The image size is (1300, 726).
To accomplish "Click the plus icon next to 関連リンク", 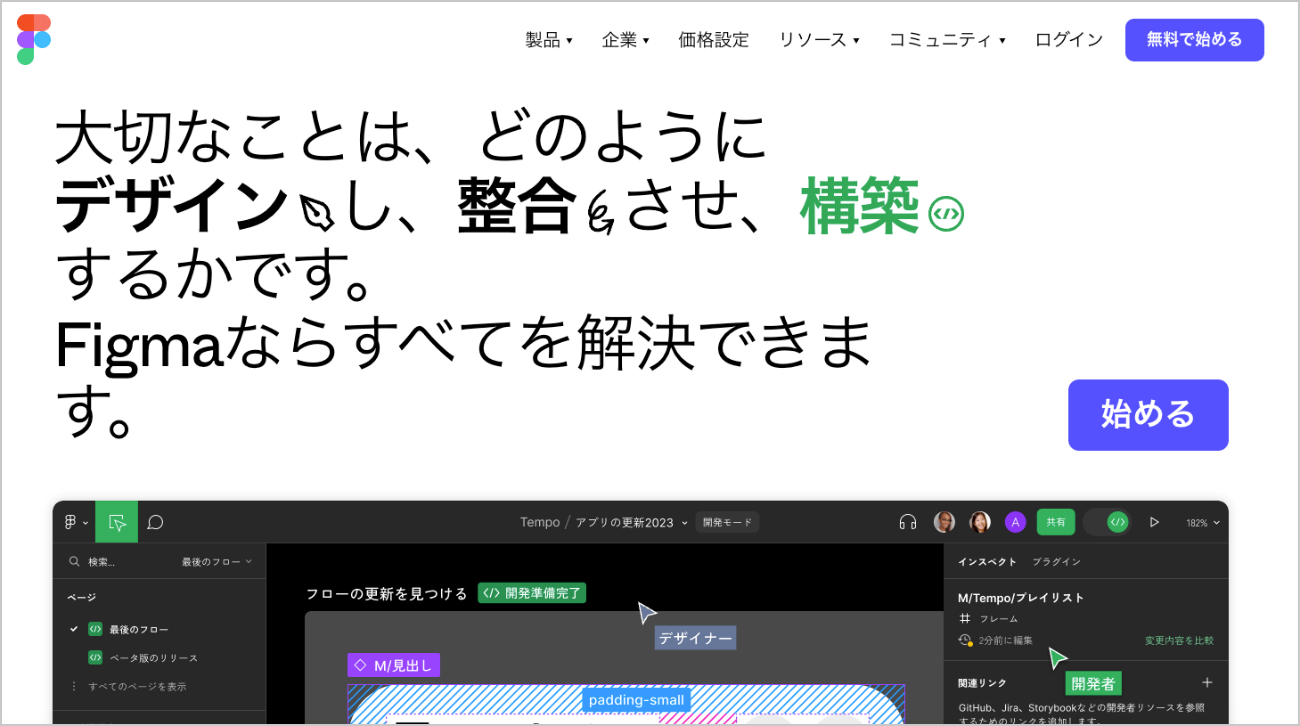I will 1207,683.
